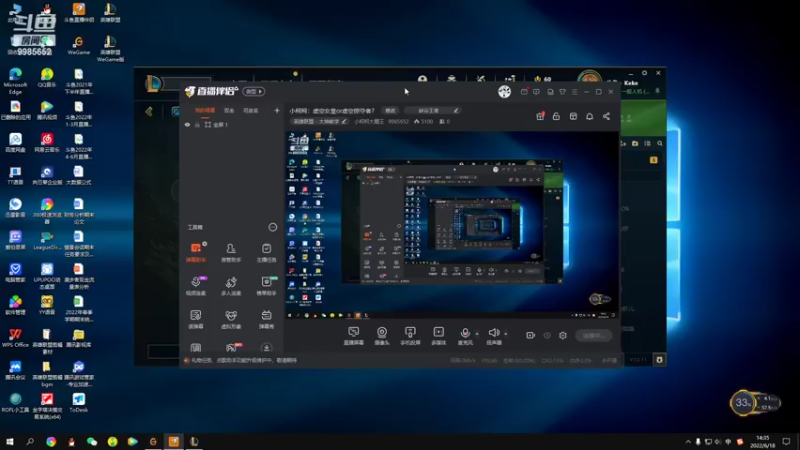Open the record video icon in bottom bar
Screen dimensions: 800x450
(531, 335)
